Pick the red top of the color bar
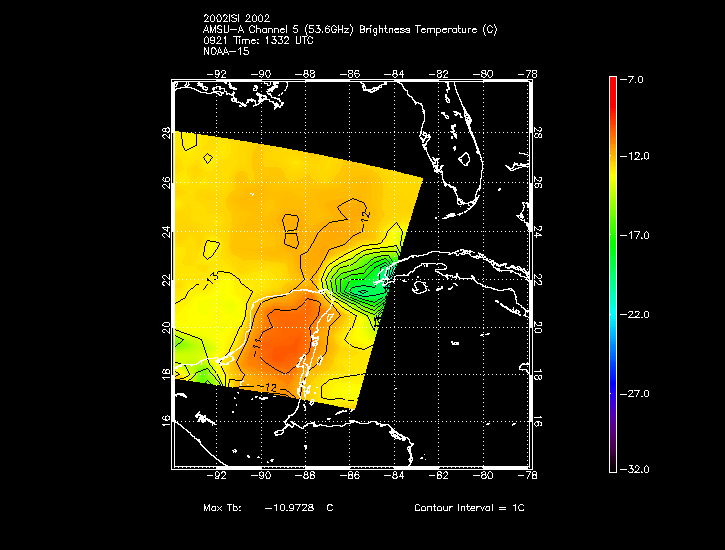Viewport: 725px width, 550px height. (x=613, y=86)
